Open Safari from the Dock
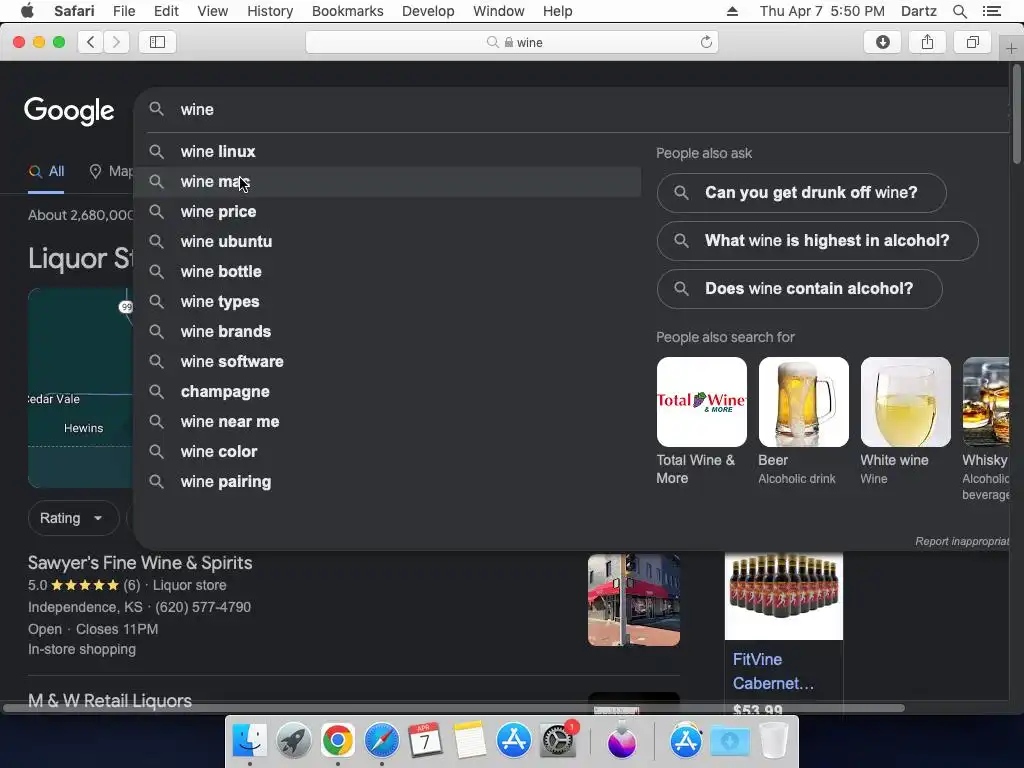1024x768 pixels. click(381, 741)
